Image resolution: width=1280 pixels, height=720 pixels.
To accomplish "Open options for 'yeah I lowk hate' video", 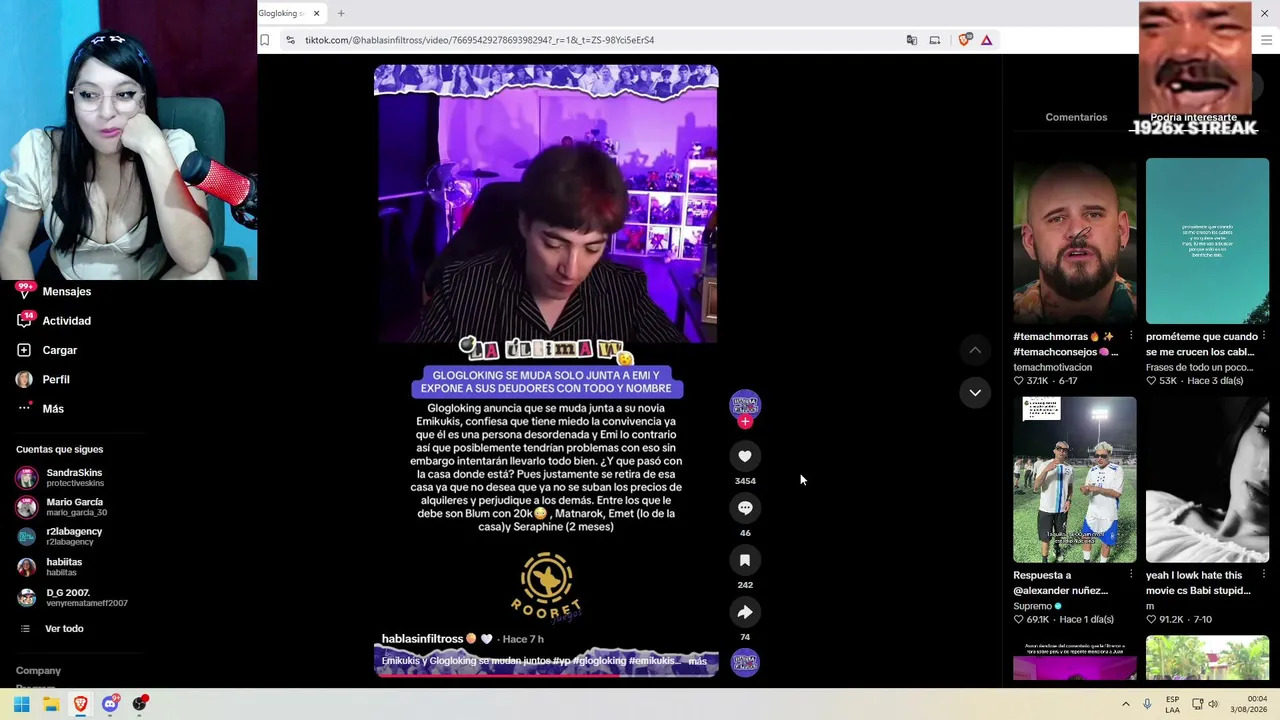I will pos(1264,575).
